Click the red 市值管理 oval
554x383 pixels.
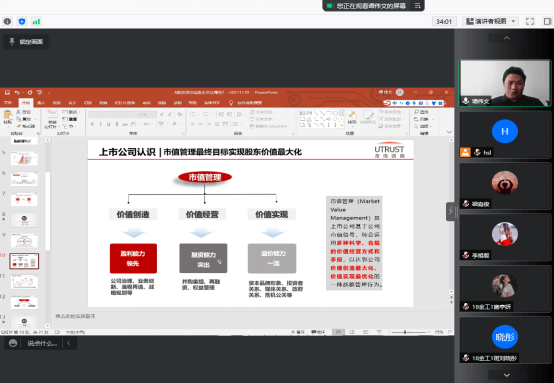tap(205, 177)
